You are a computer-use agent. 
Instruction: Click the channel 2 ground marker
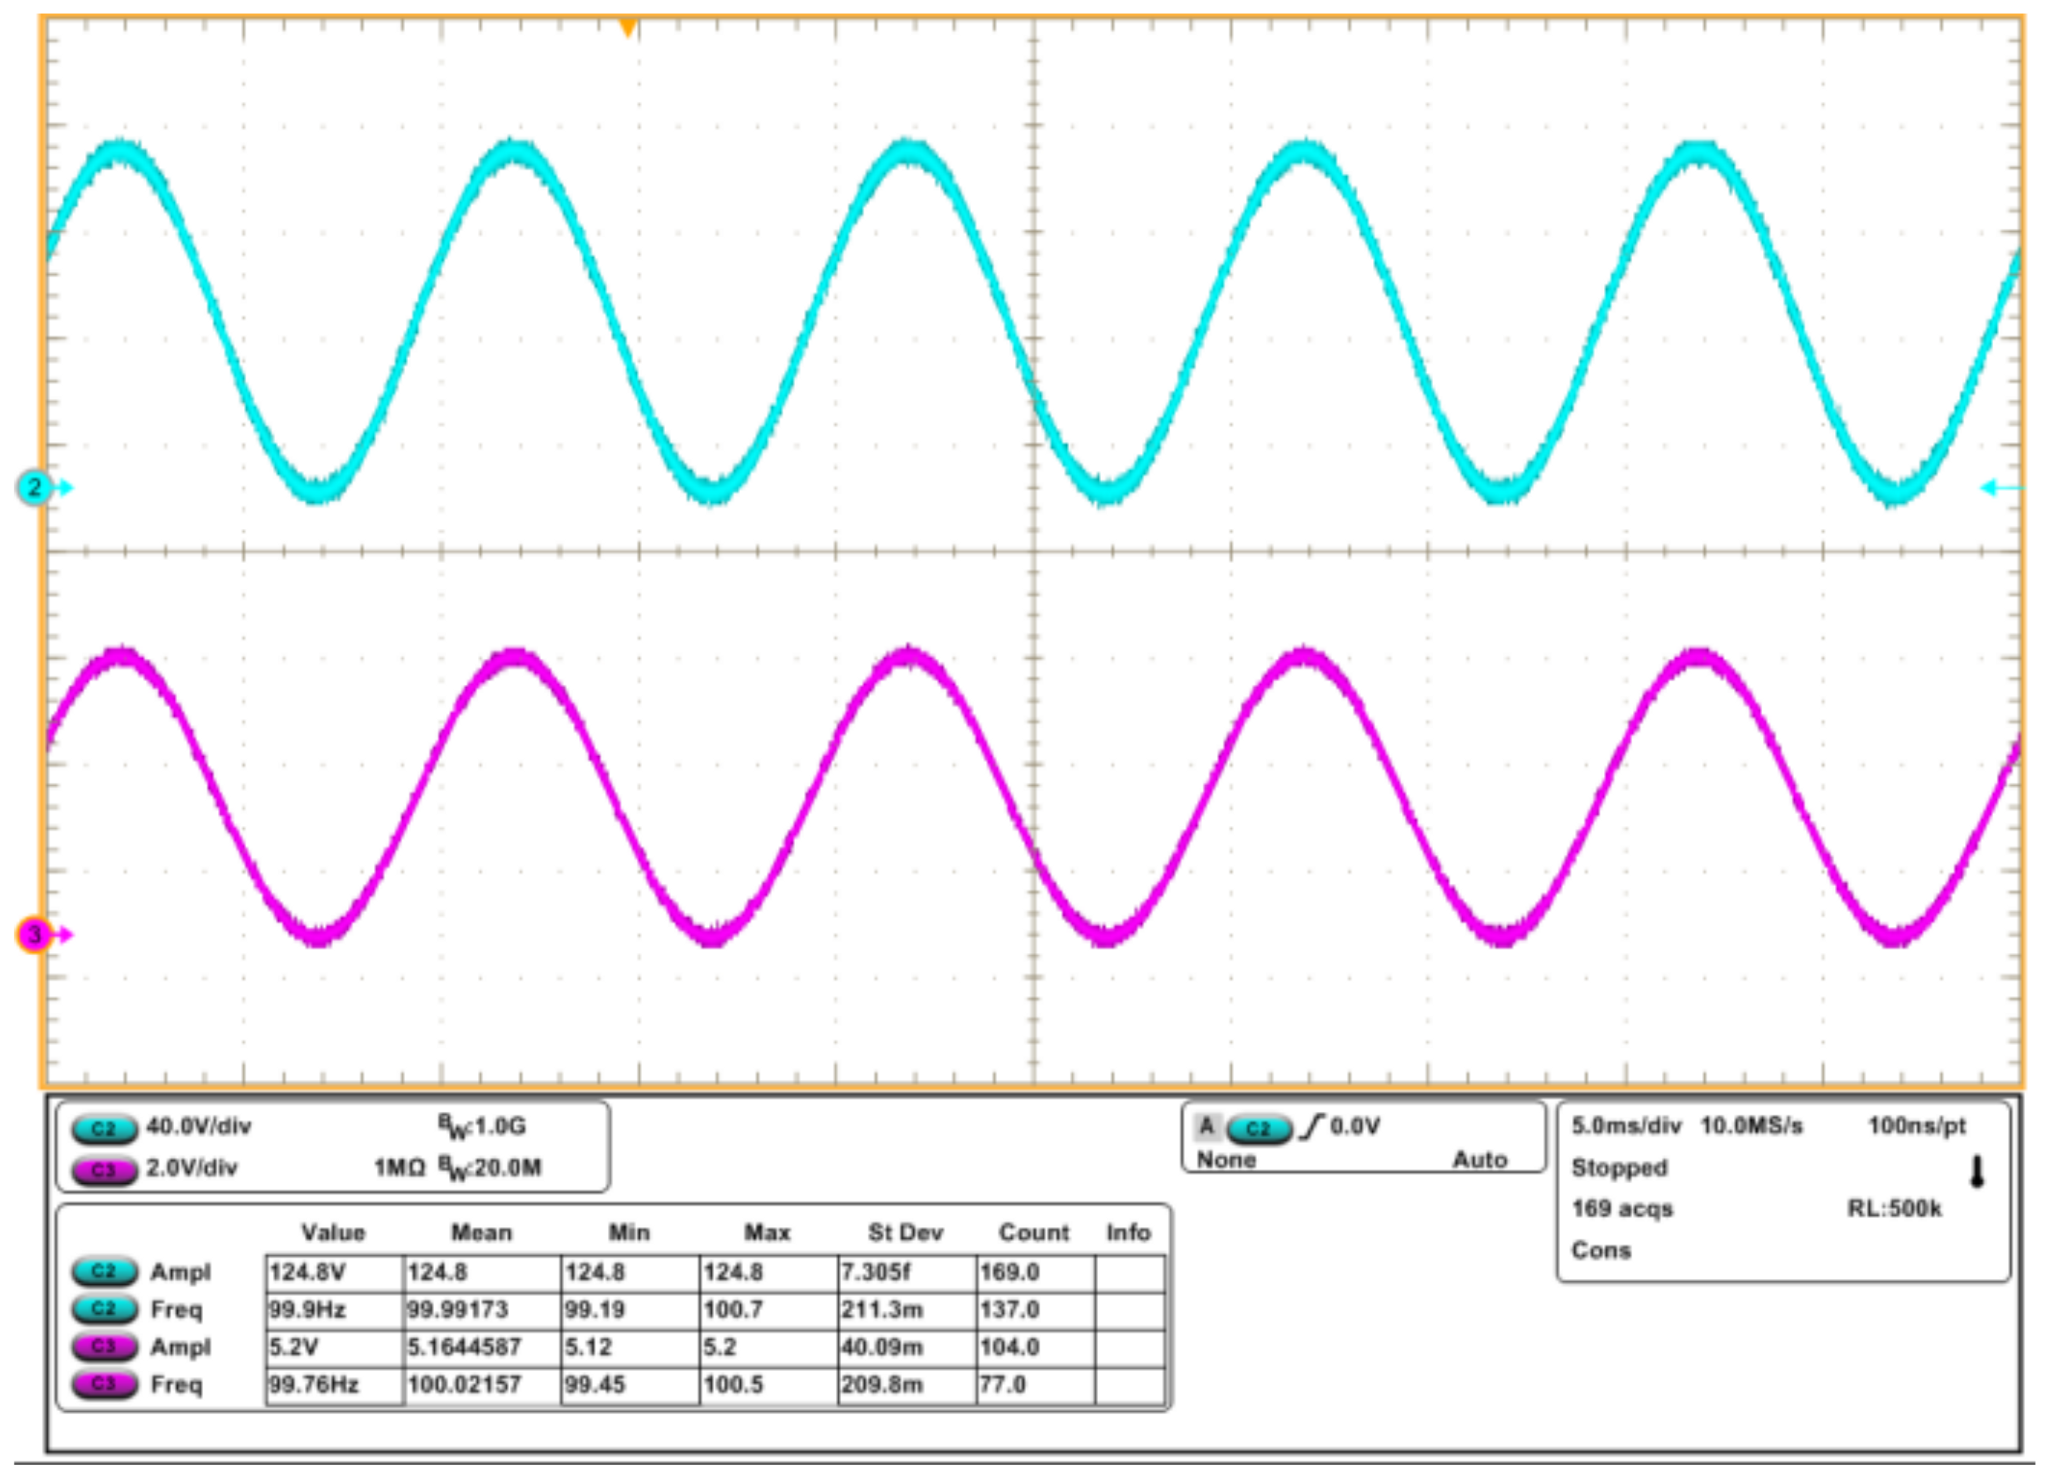coord(34,488)
